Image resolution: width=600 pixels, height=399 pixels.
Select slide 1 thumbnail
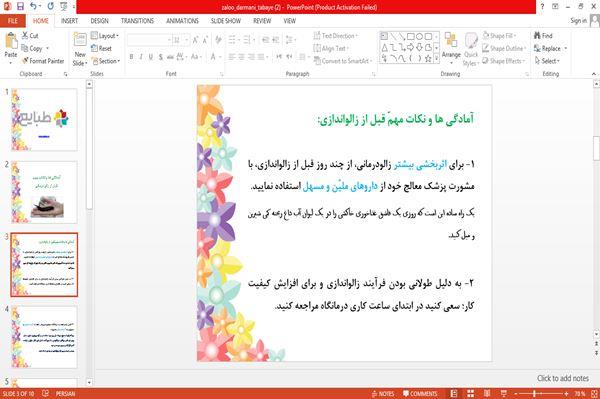pos(44,120)
